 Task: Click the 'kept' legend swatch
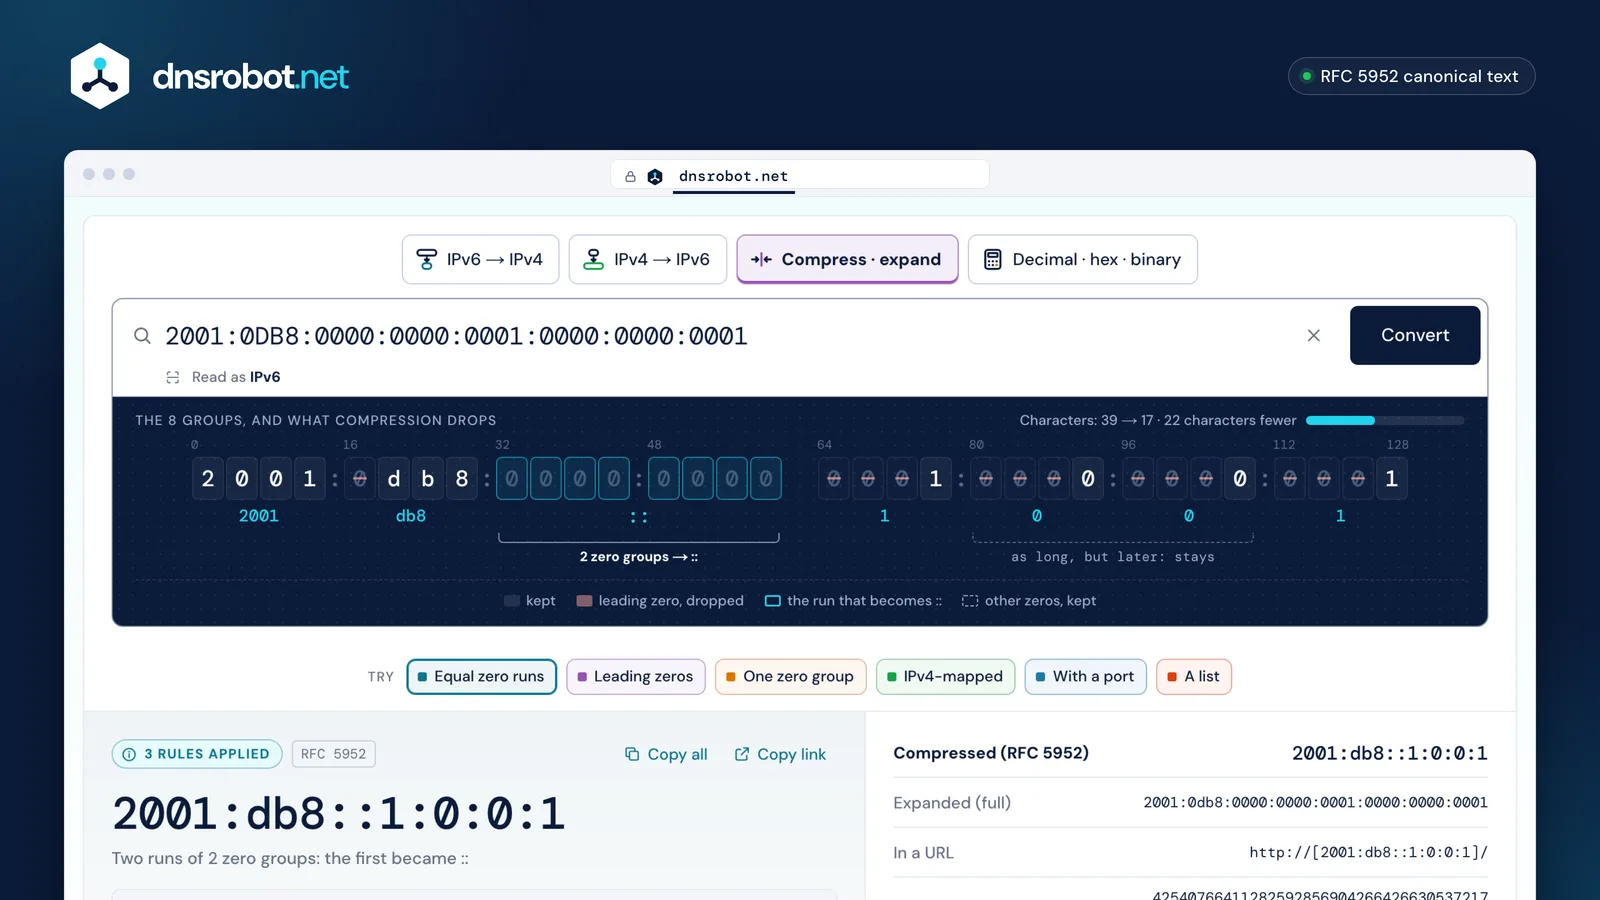[512, 601]
